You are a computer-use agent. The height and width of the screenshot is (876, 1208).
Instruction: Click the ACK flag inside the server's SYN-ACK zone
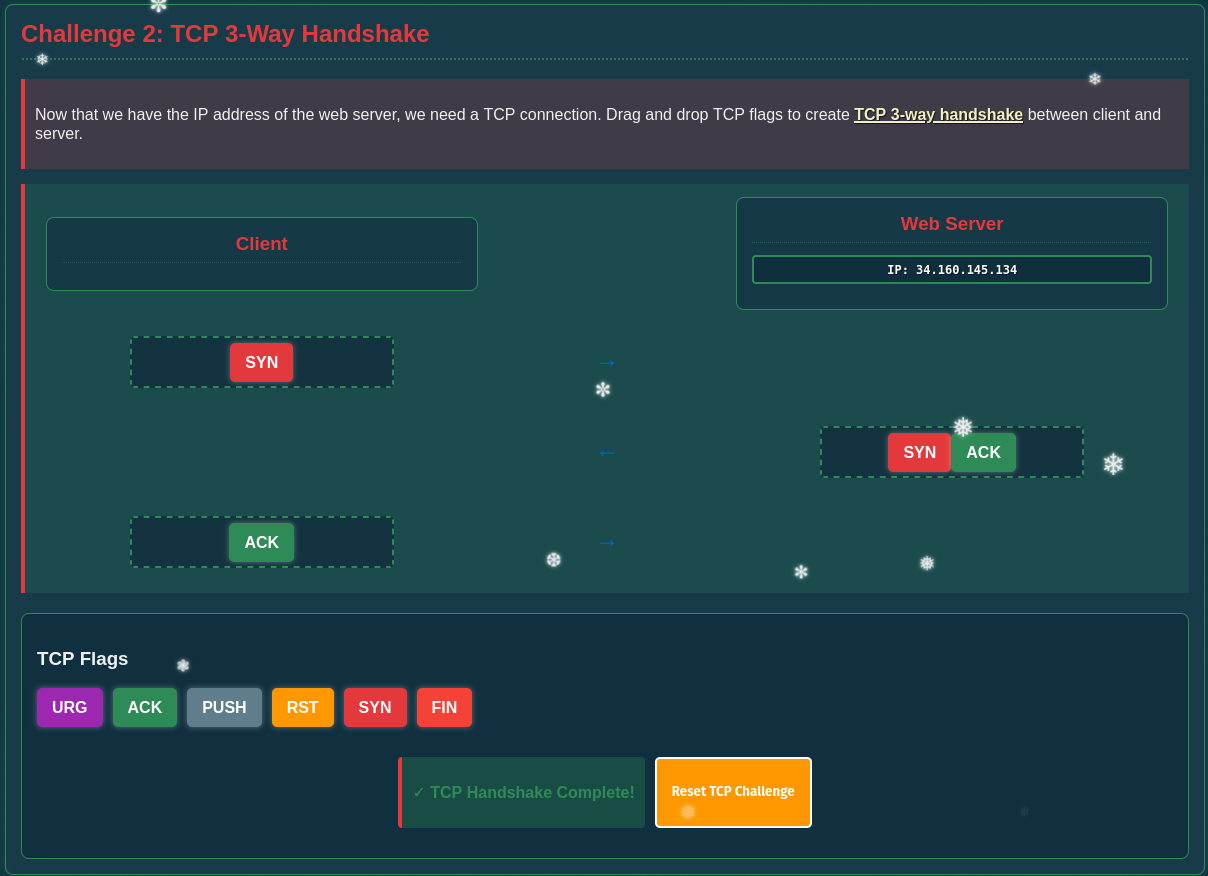coord(983,452)
